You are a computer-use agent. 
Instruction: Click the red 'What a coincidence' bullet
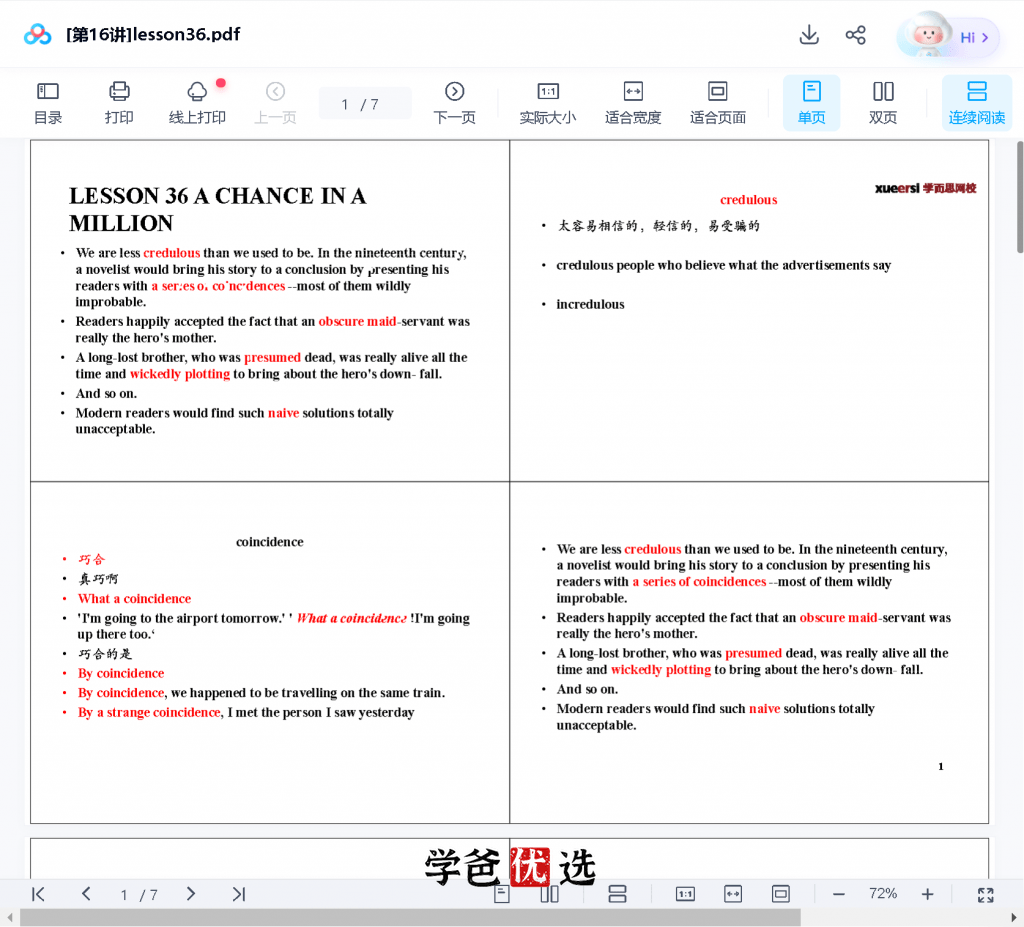pyautogui.click(x=135, y=598)
